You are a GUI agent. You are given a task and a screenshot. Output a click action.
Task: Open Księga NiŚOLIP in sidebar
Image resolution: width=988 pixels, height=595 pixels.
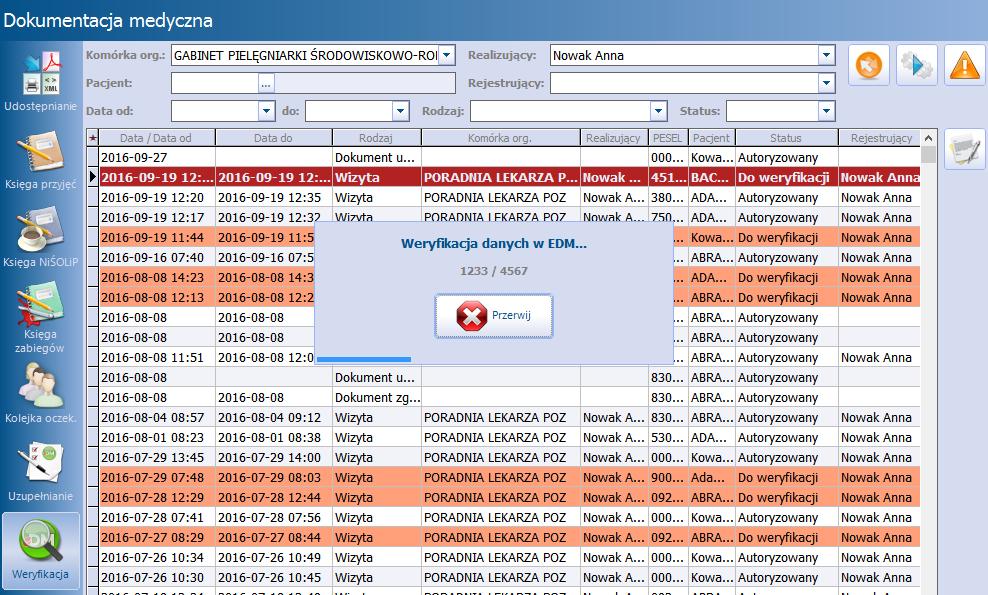coord(41,237)
